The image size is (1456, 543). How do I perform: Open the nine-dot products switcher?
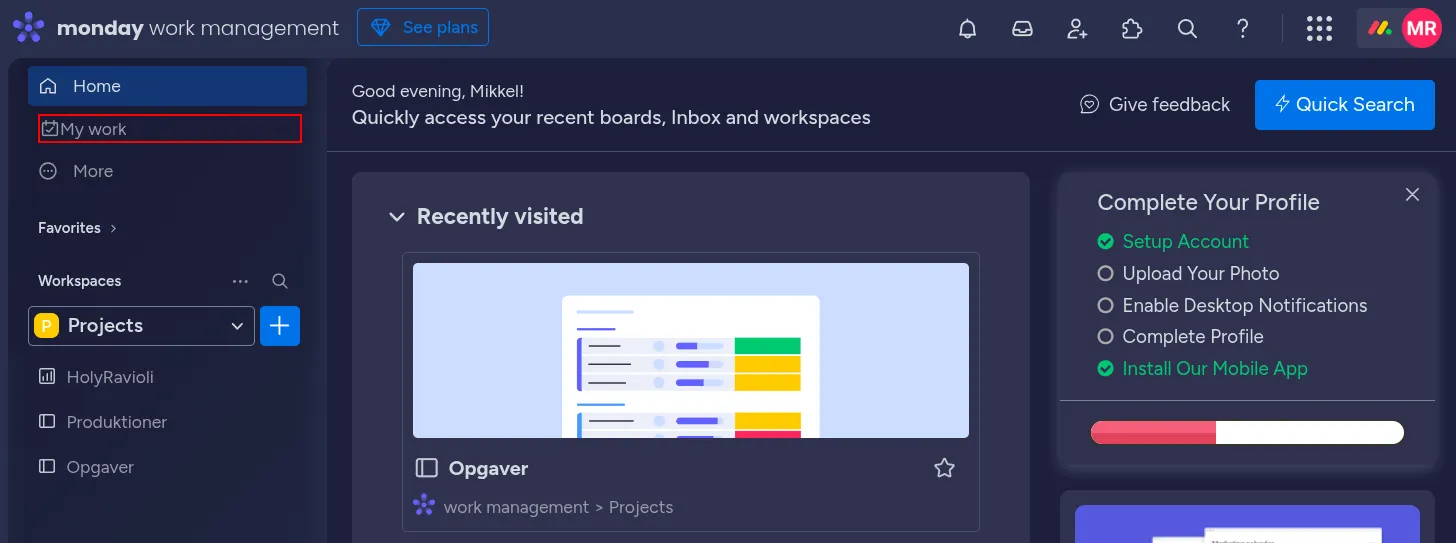(1319, 28)
